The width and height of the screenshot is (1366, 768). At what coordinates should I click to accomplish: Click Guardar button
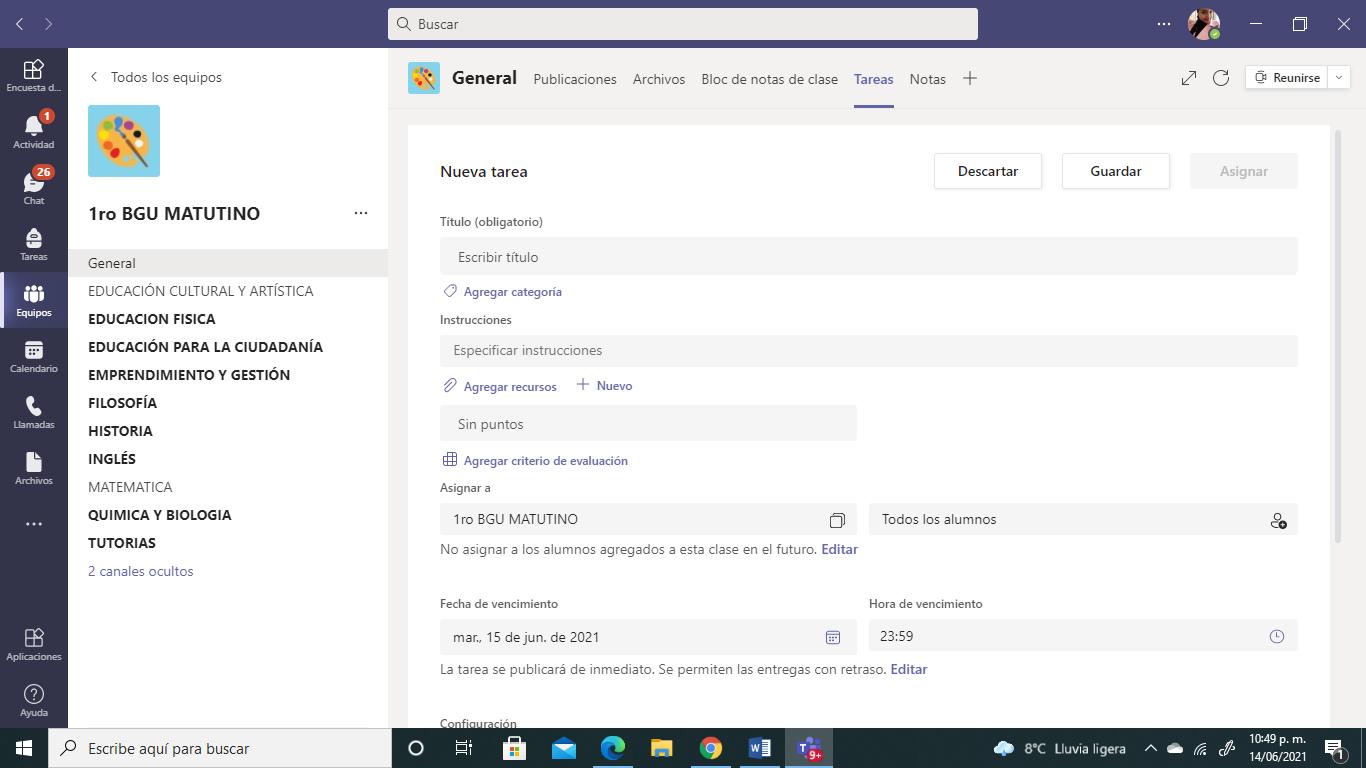pos(1116,171)
